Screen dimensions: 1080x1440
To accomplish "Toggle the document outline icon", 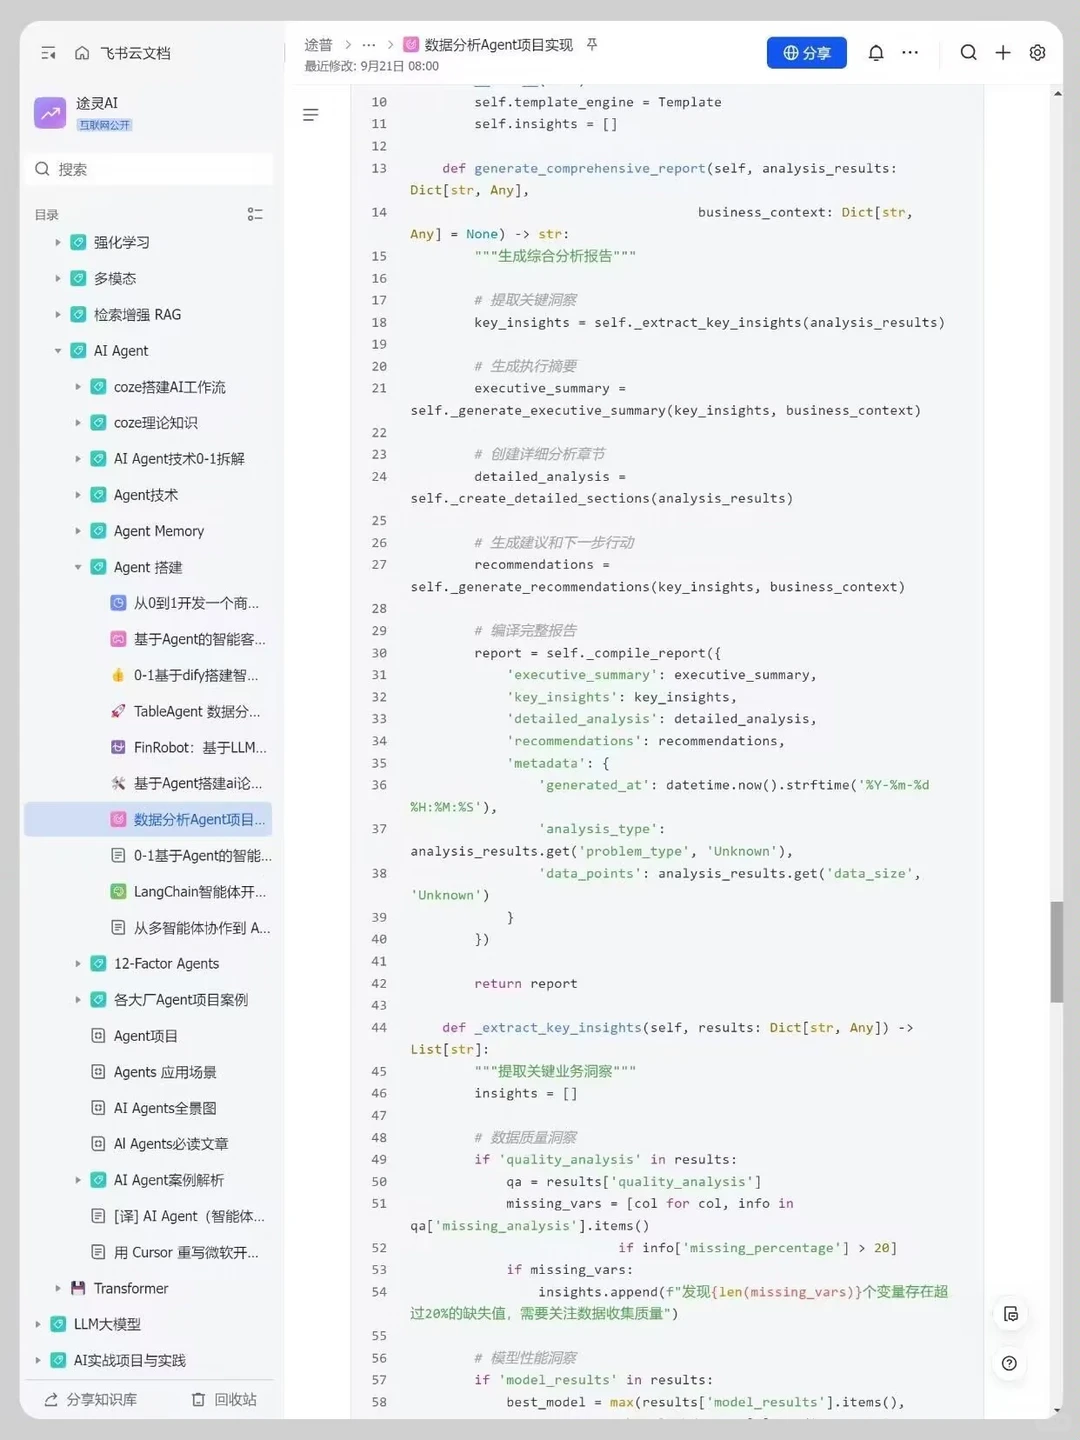I will point(311,115).
